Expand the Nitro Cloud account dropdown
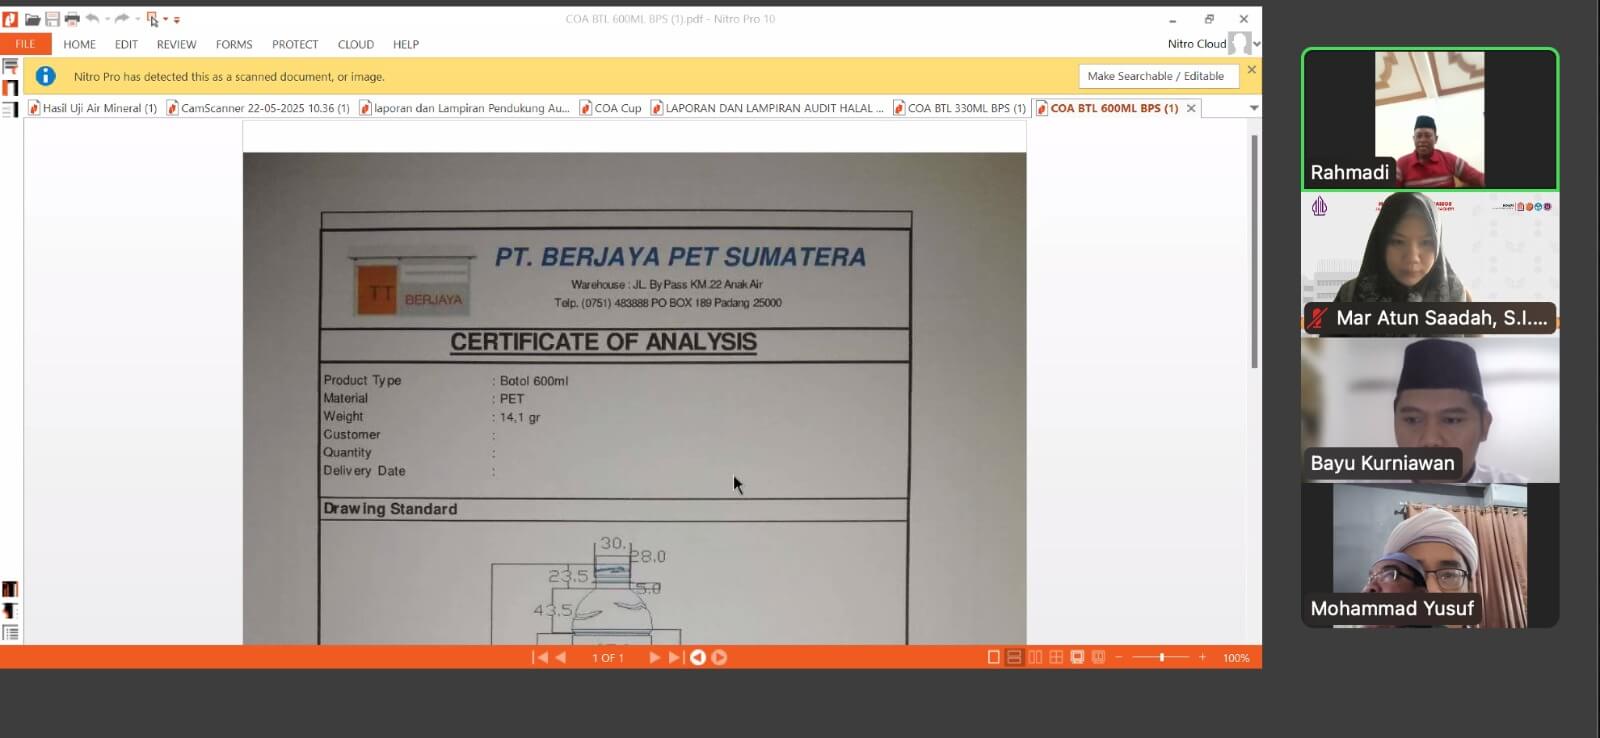 tap(1257, 44)
